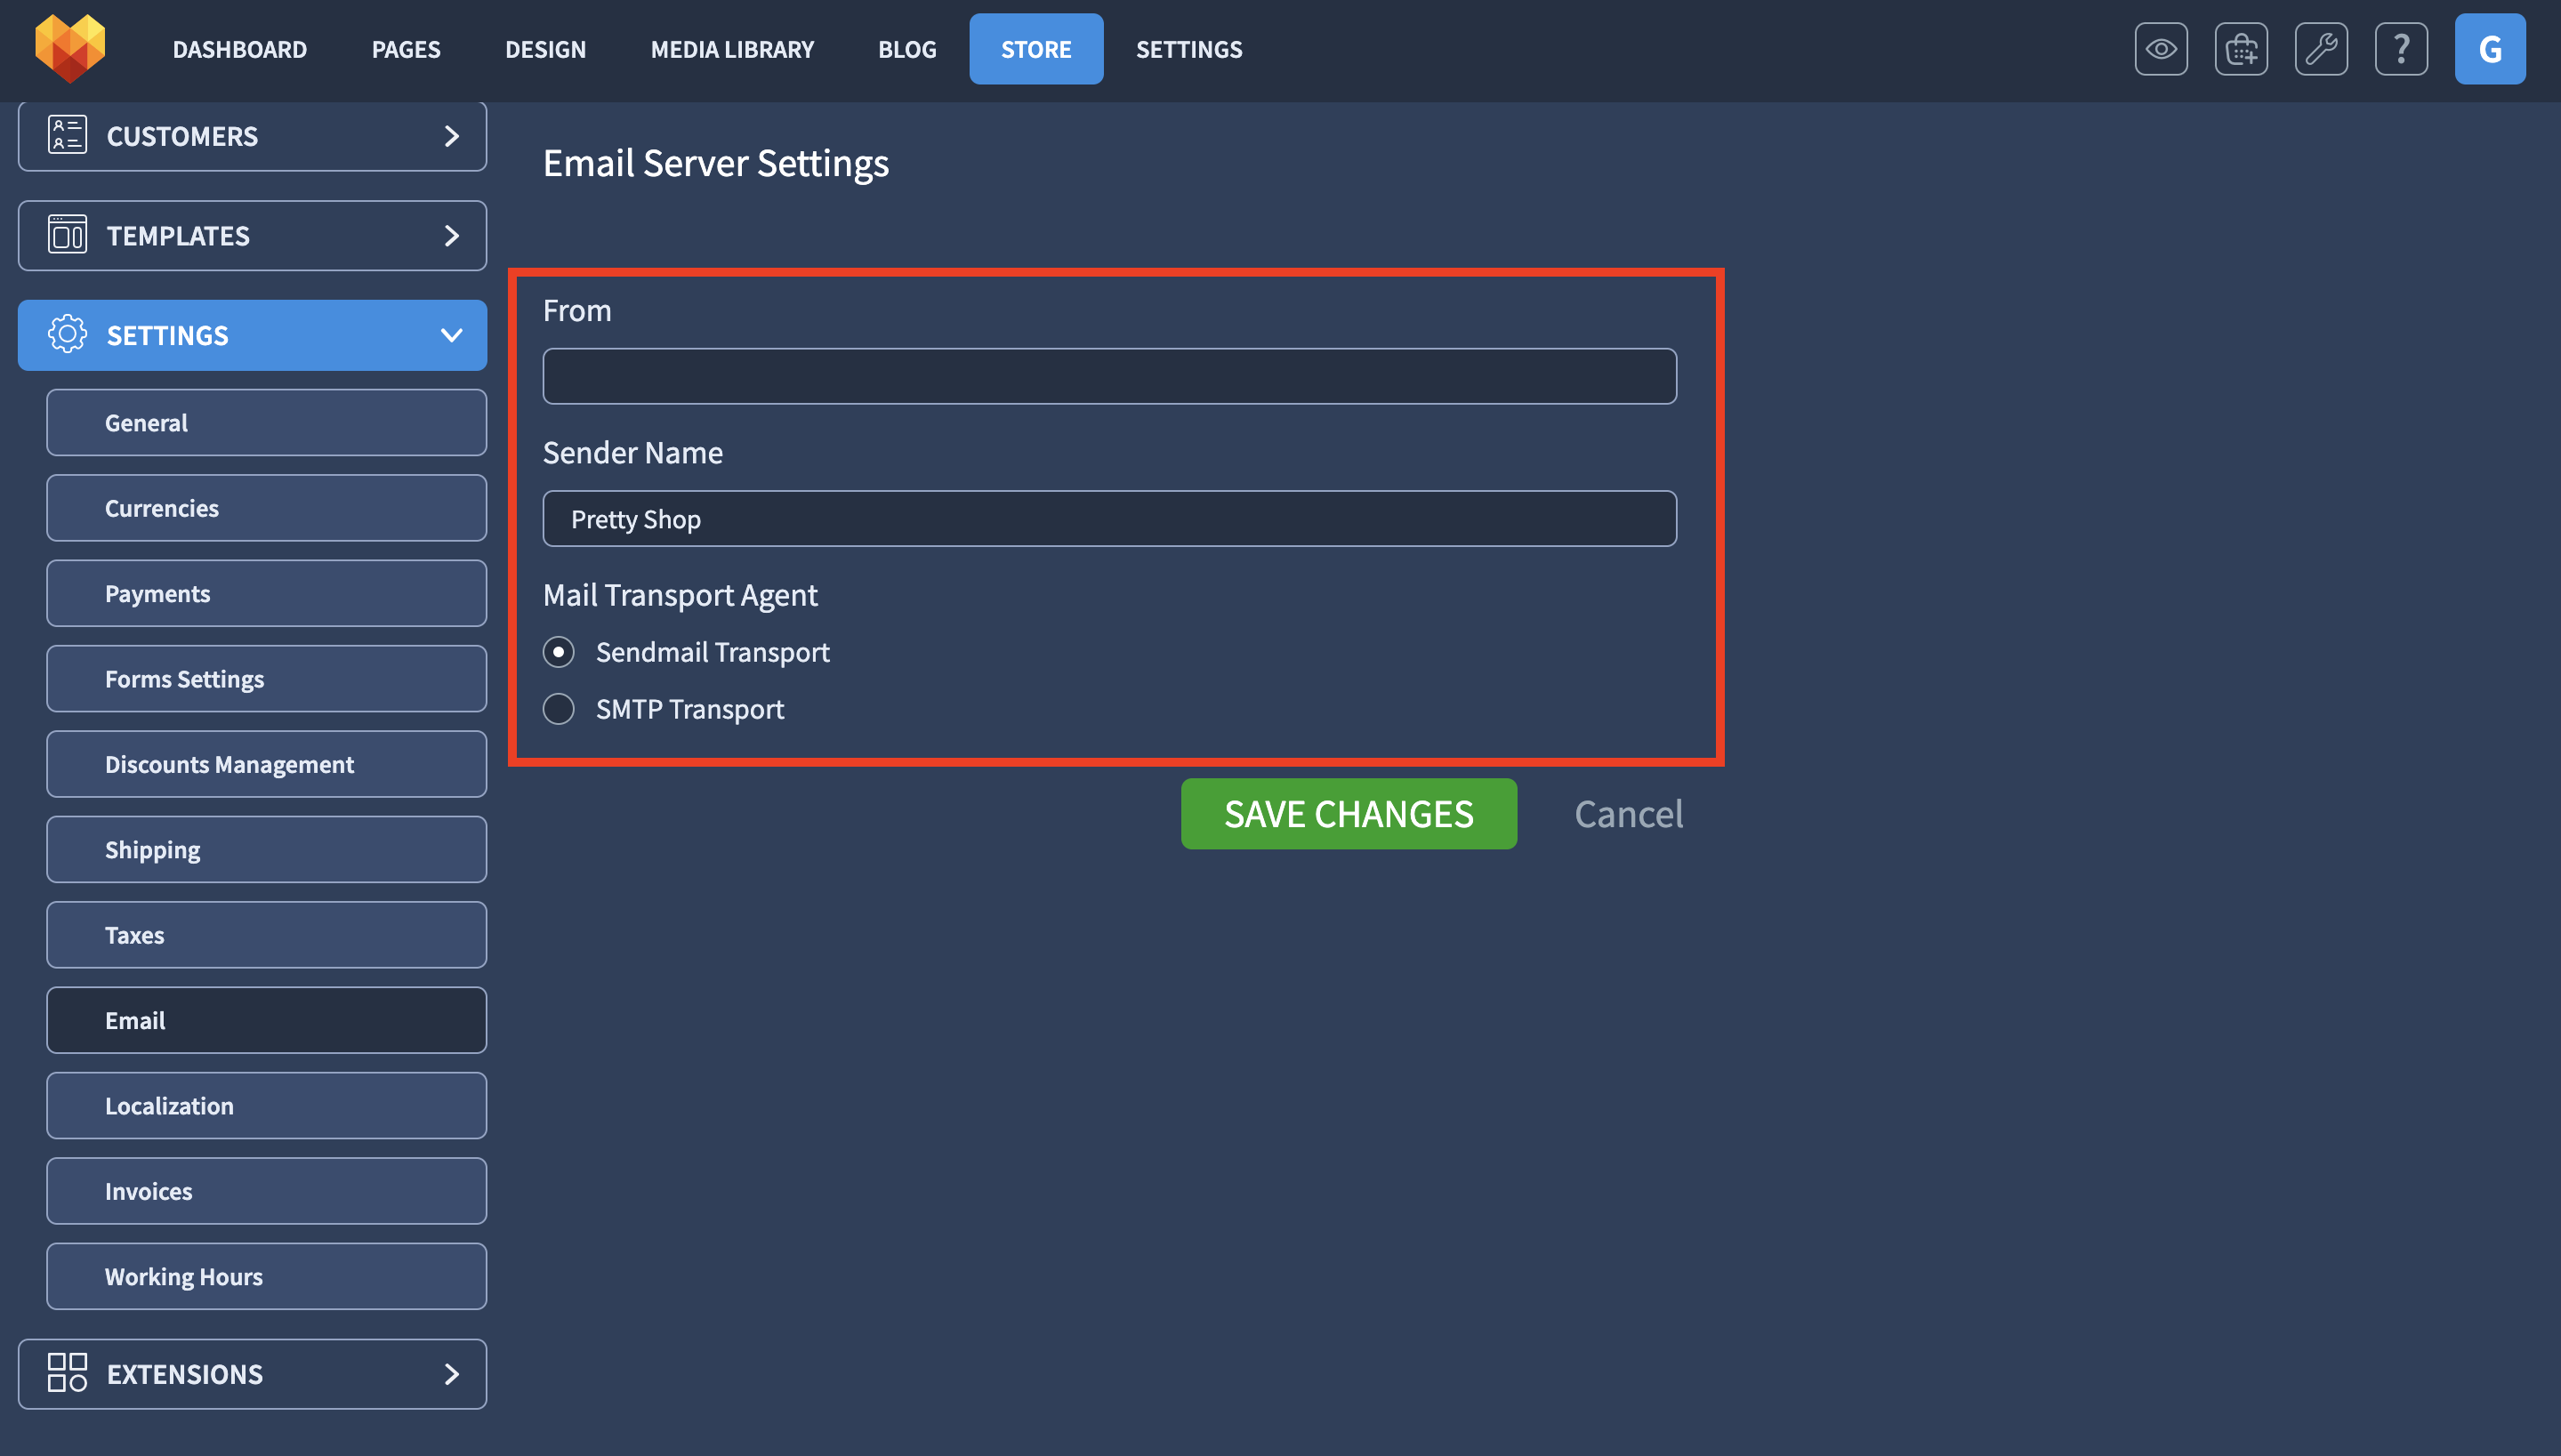Click the Extensions grid icon
The height and width of the screenshot is (1456, 2561).
tap(67, 1373)
